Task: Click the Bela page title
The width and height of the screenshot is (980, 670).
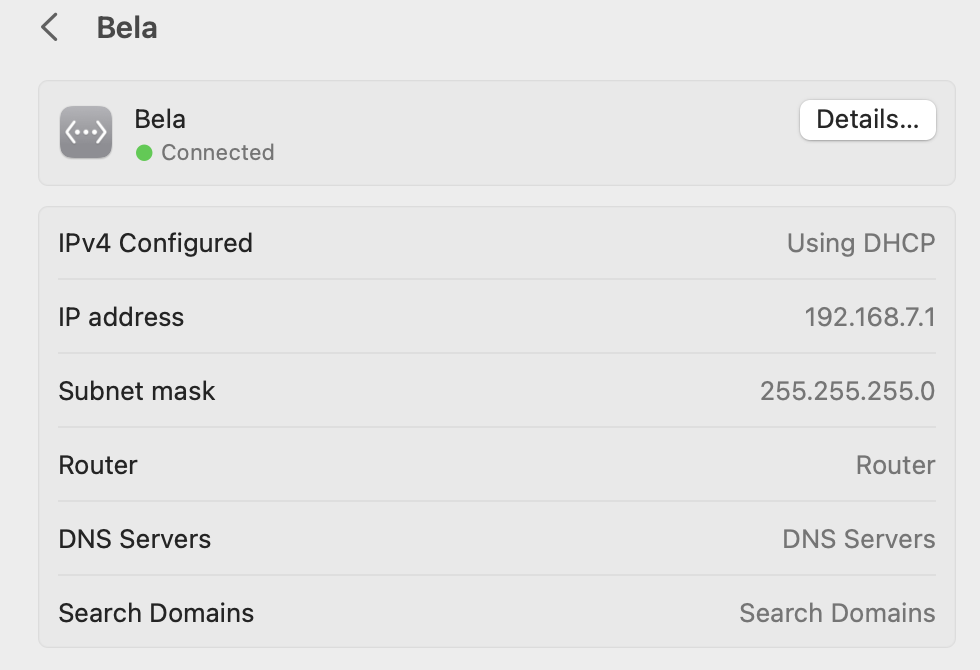Action: pyautogui.click(x=127, y=28)
